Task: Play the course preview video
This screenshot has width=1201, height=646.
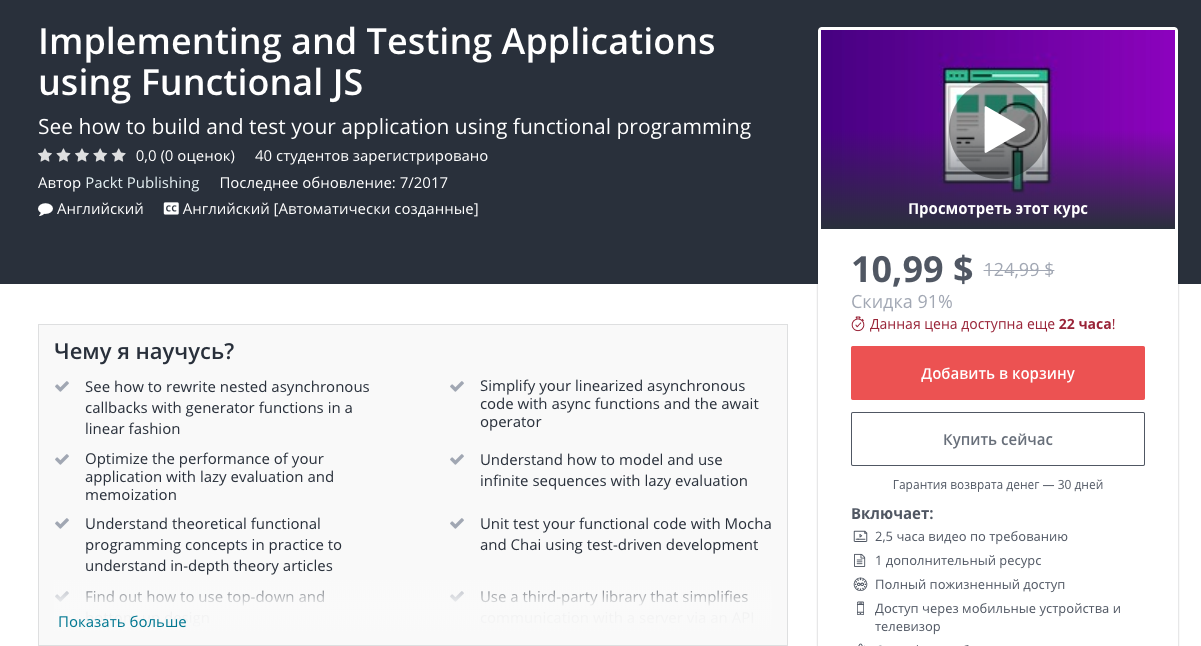Action: [x=997, y=129]
